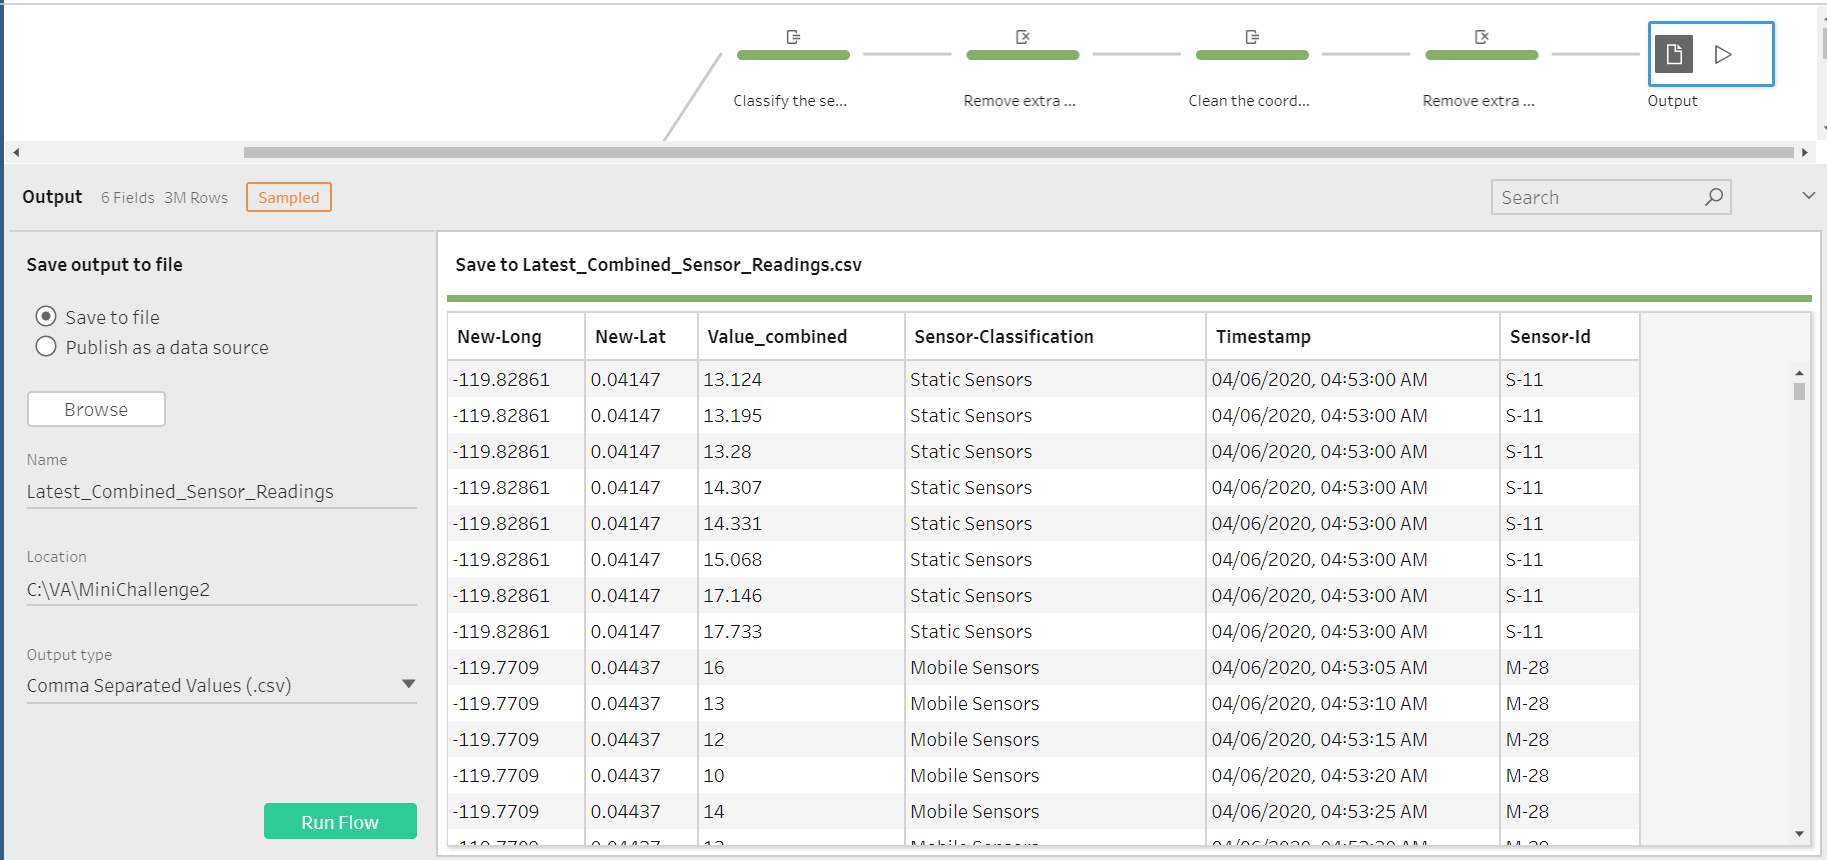Collapse the Output pane with the chevron
This screenshot has width=1827, height=860.
pos(1808,196)
